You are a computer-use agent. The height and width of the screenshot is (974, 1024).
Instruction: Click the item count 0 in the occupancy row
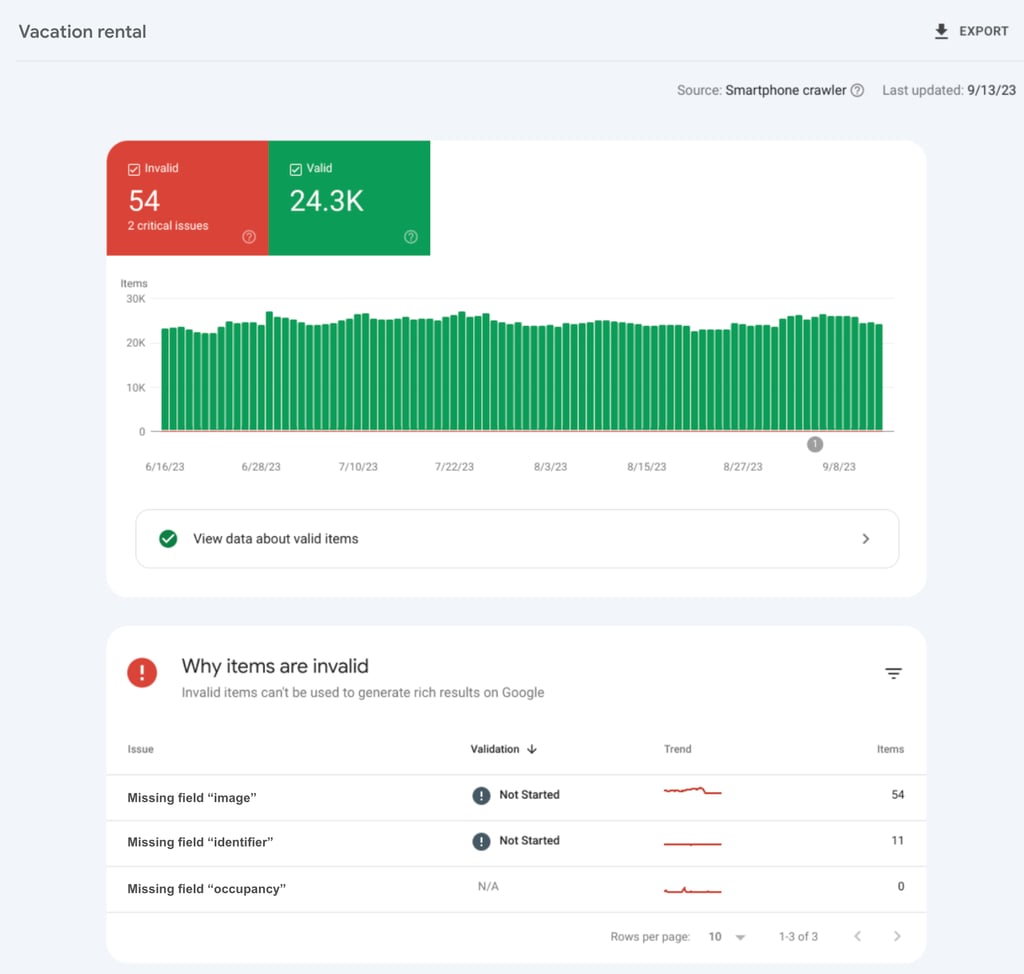901,886
